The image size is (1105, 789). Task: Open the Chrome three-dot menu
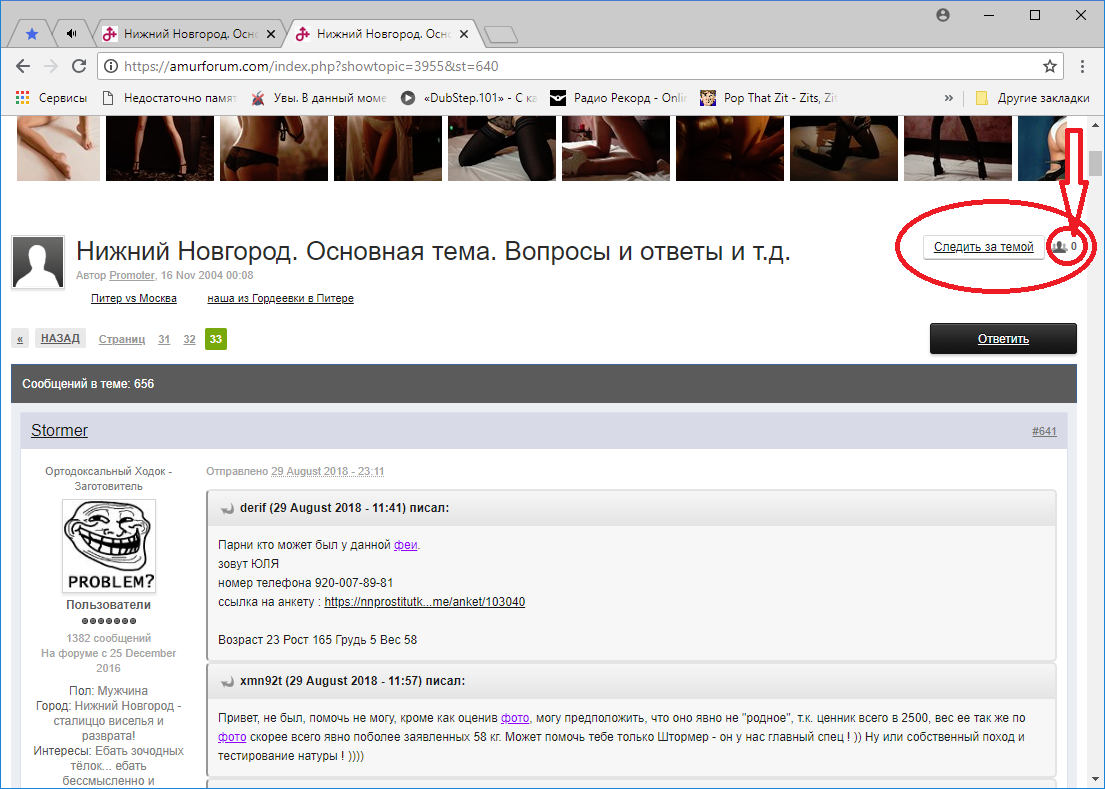tap(1083, 67)
